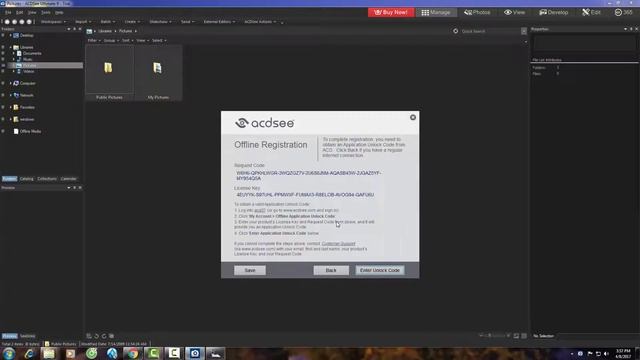Open the 365 mode button
Screen dimensions: 640x360
pos(623,12)
